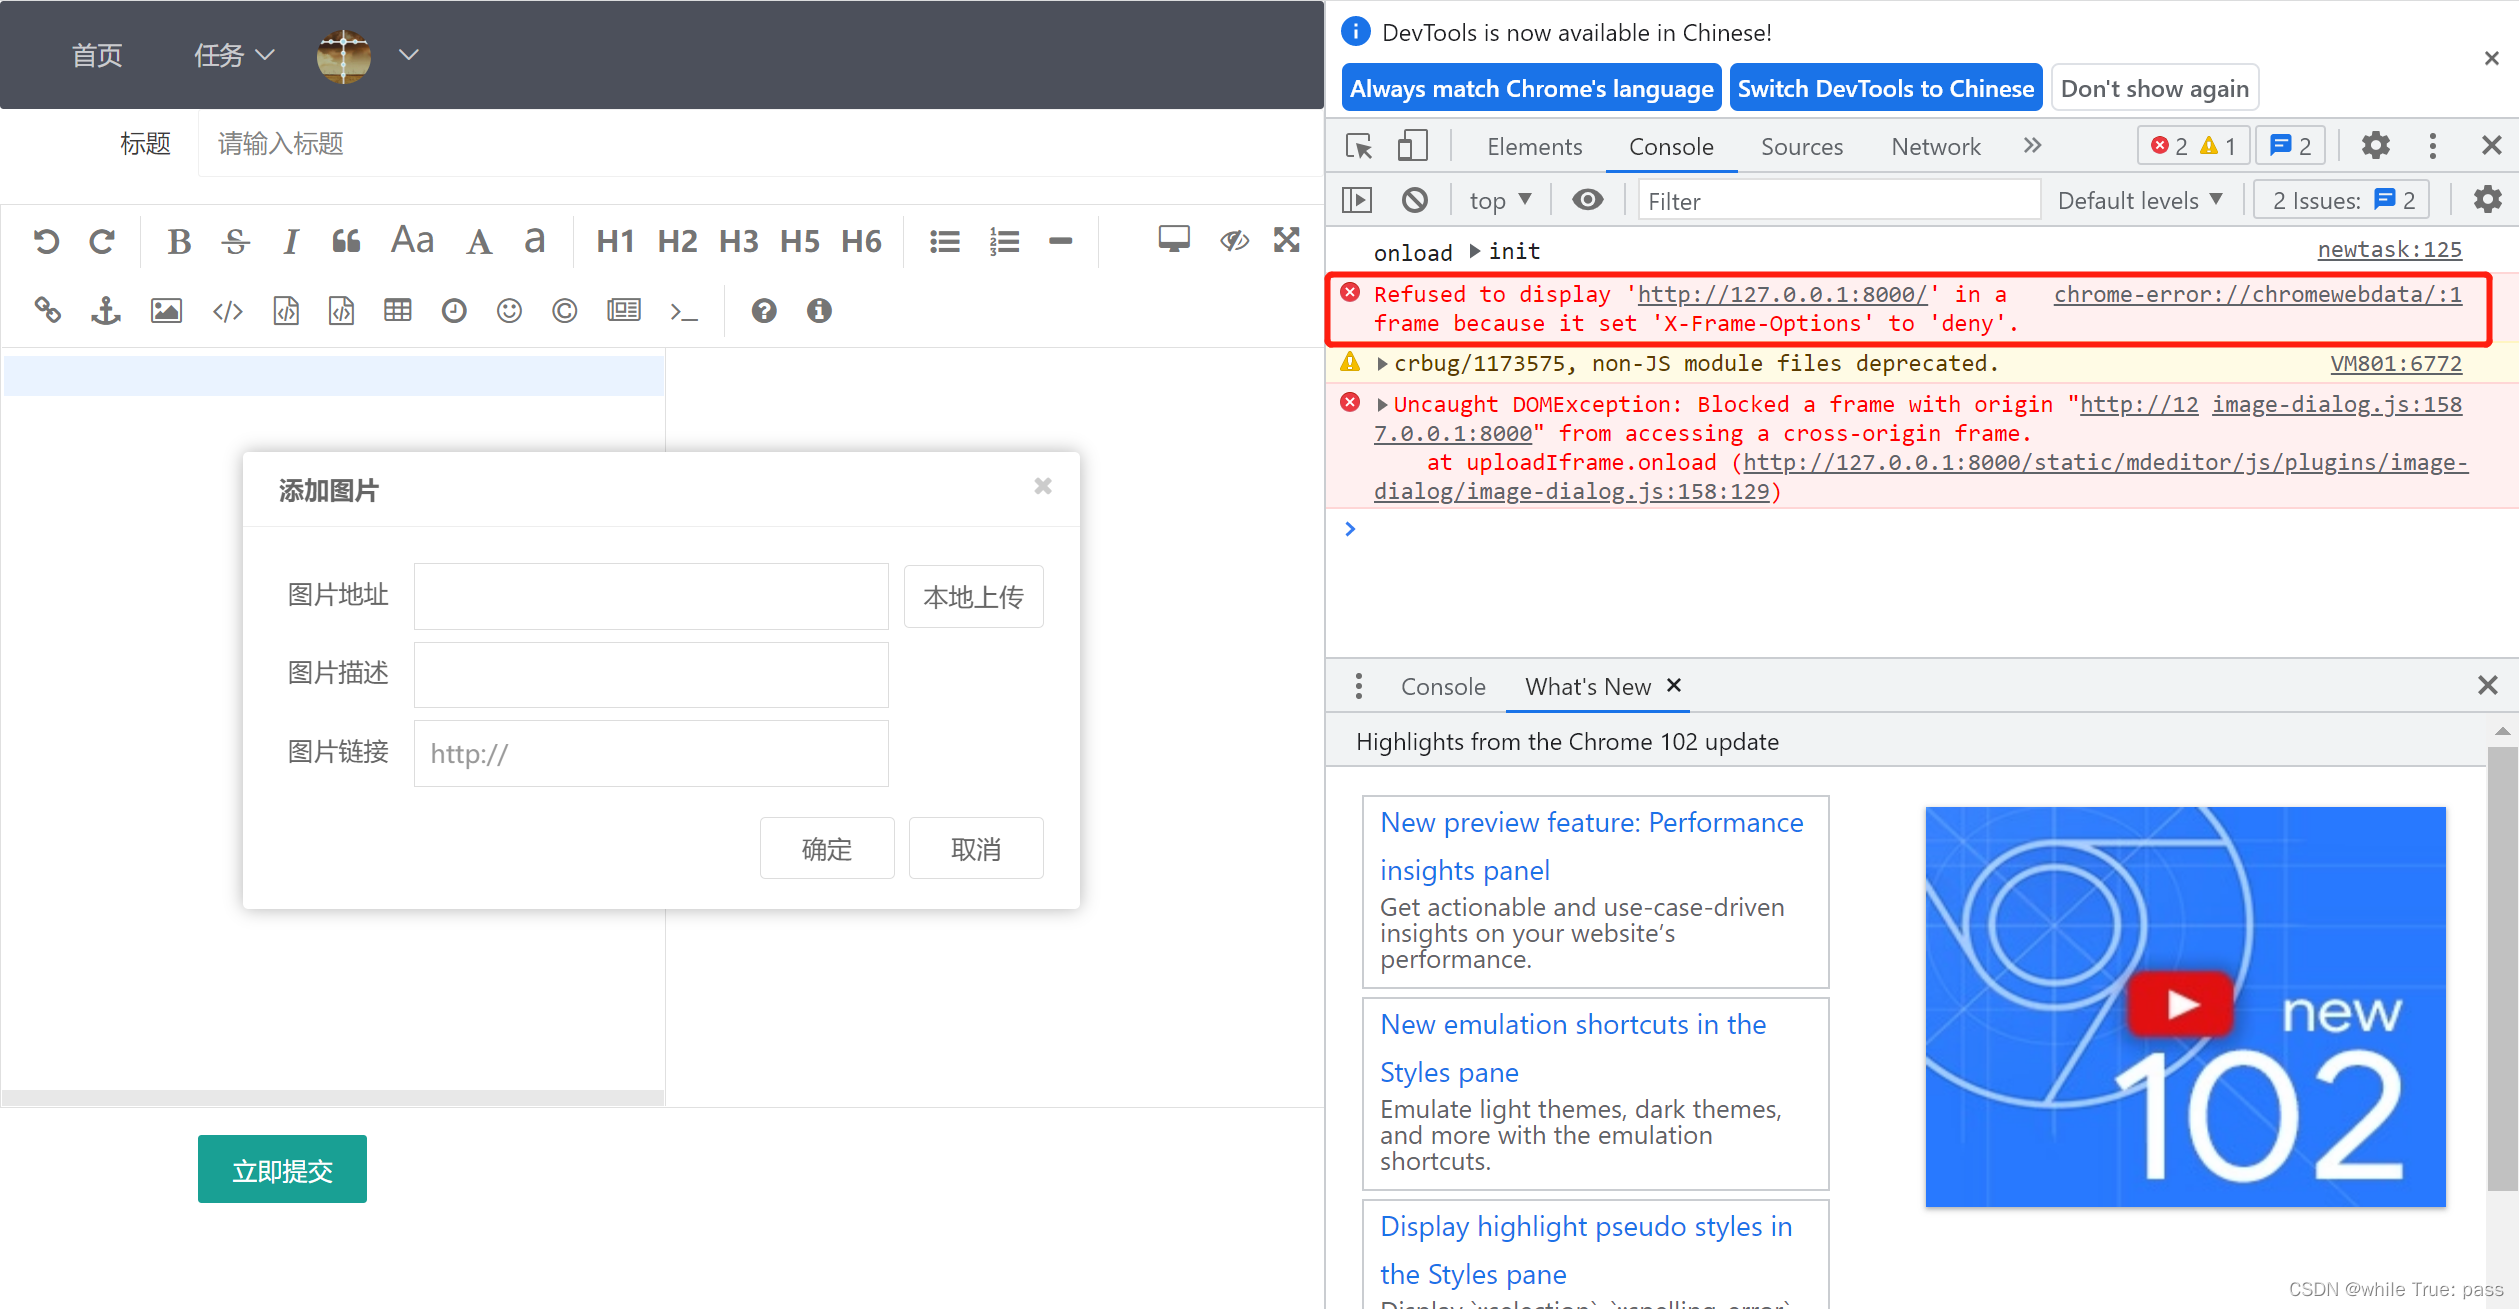The height and width of the screenshot is (1309, 2519).
Task: Expand the Uncaught DOMException error
Action: [1382, 405]
